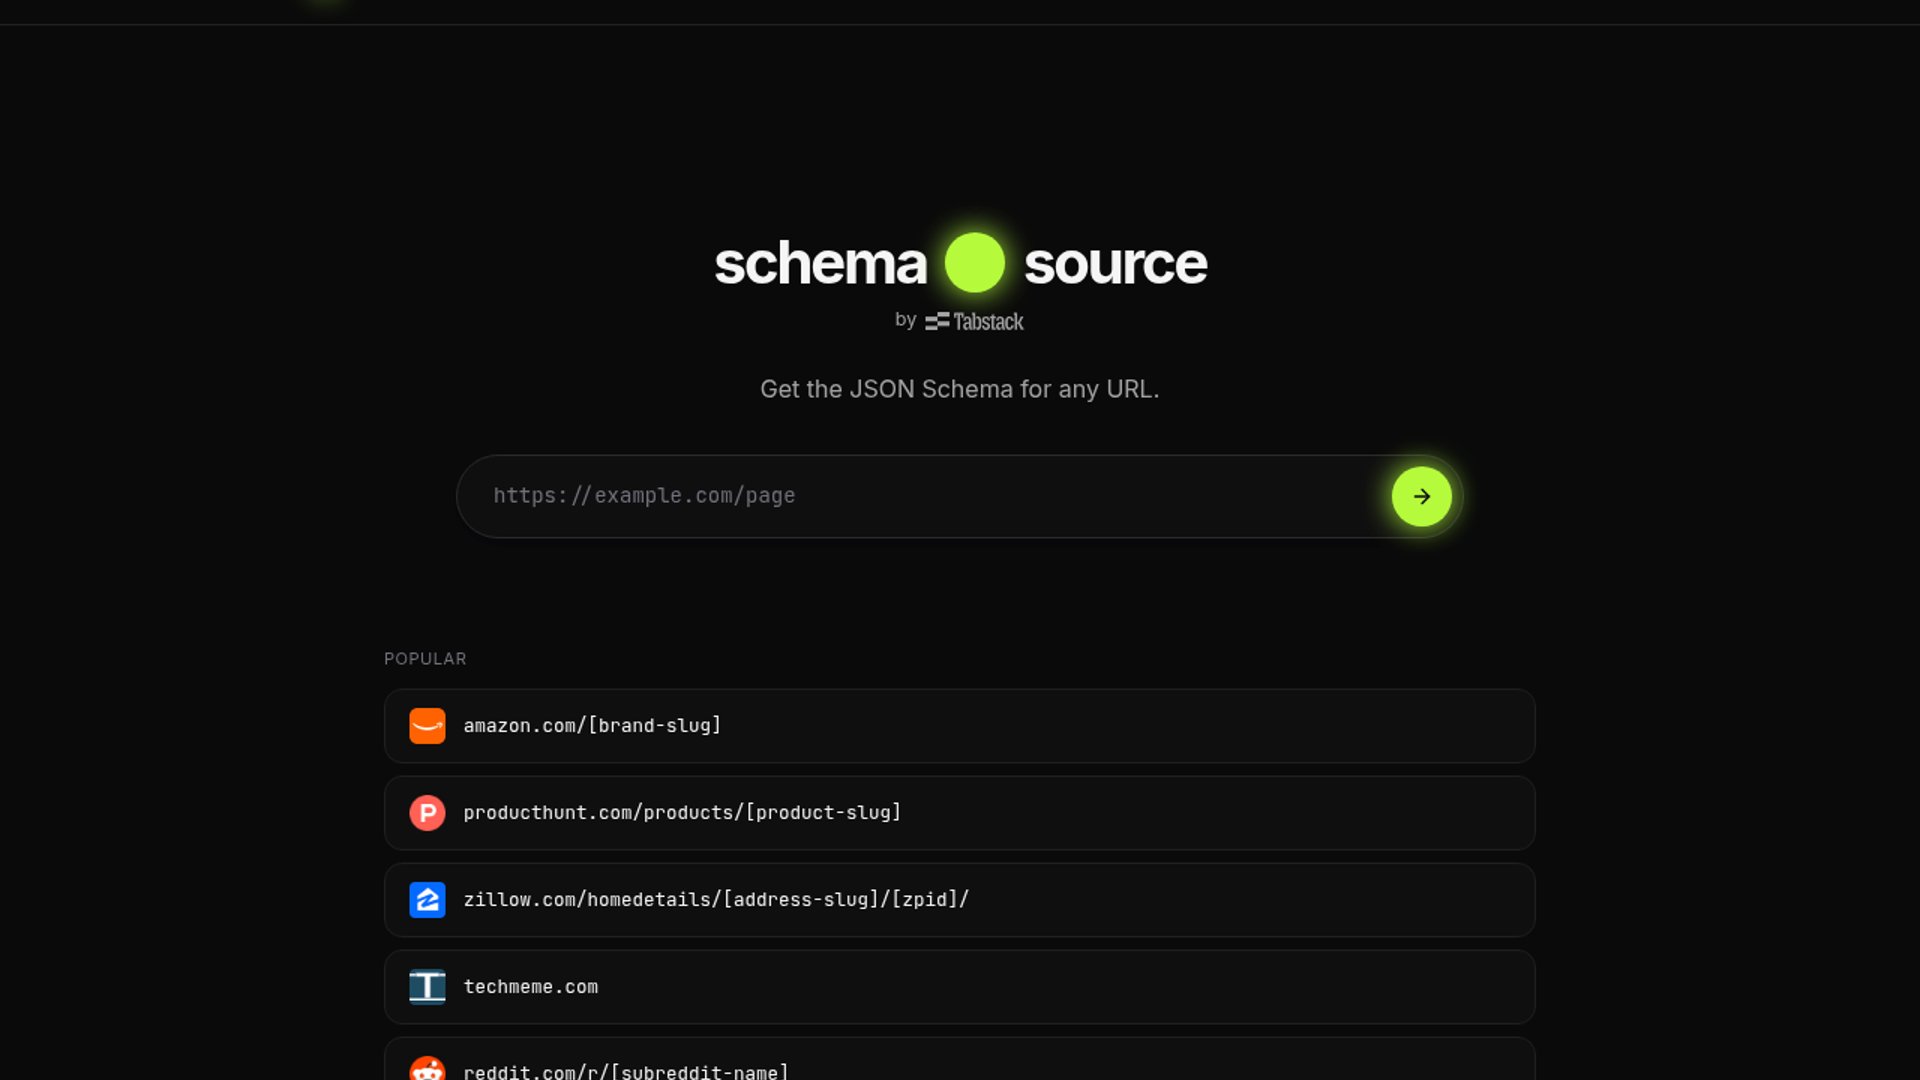Click the "Get the JSON Schema" tagline
This screenshot has height=1080, width=1920.
[960, 389]
